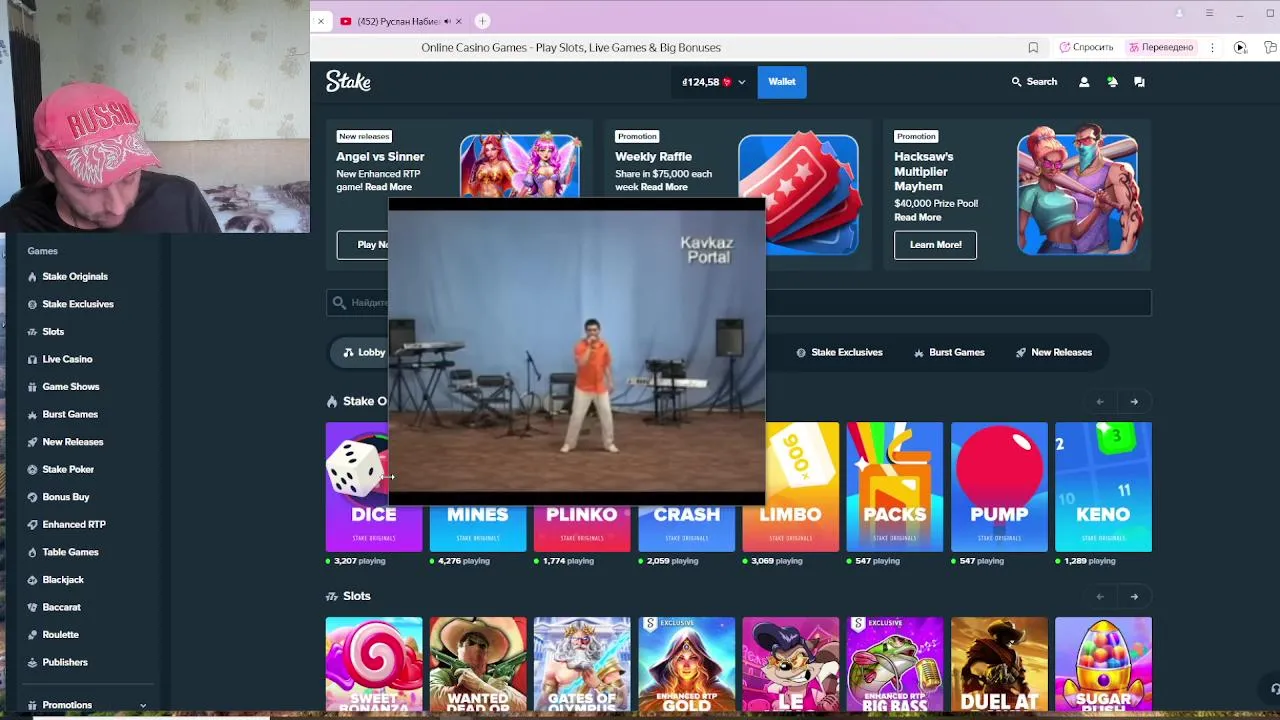
Task: Show next Slots games
Action: tap(1134, 597)
